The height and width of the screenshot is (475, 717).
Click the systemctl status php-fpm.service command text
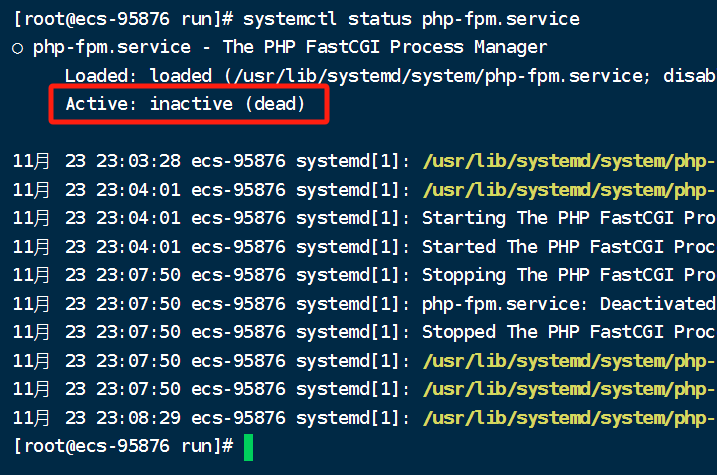coord(411,19)
